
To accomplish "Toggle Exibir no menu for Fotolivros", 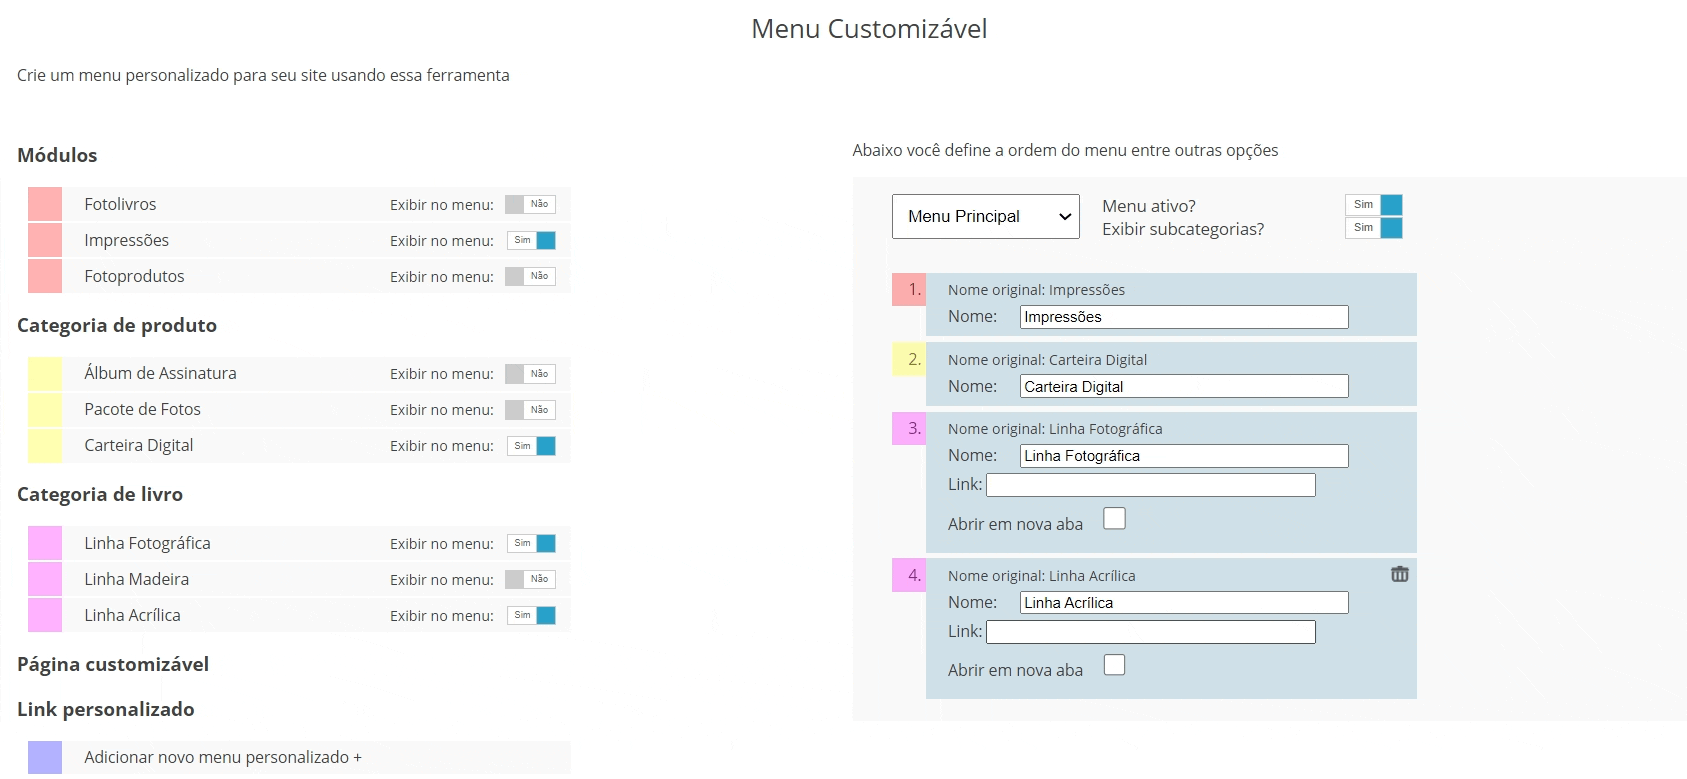I will click(x=530, y=204).
